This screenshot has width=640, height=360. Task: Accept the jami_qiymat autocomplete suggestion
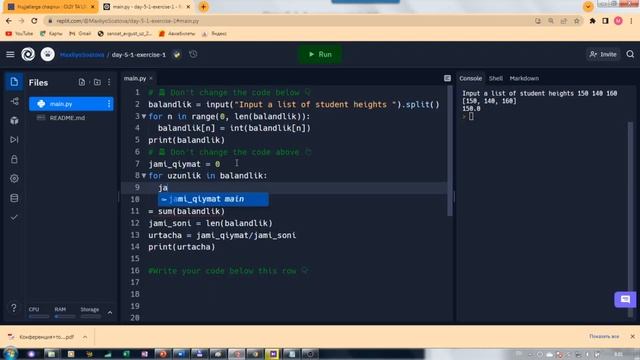213,199
